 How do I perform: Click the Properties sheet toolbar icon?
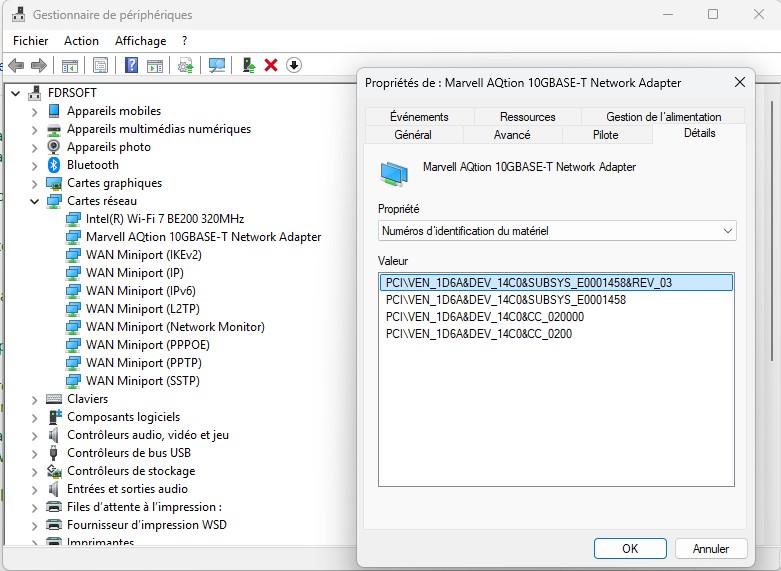[x=100, y=65]
